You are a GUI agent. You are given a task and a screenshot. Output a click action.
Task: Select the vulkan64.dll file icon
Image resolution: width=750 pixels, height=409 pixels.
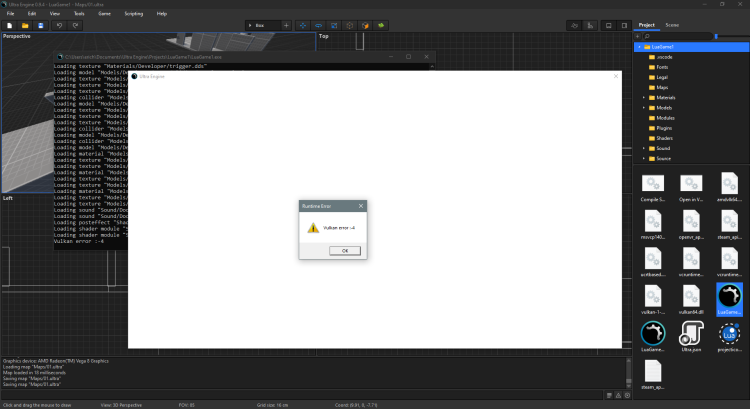pos(691,299)
